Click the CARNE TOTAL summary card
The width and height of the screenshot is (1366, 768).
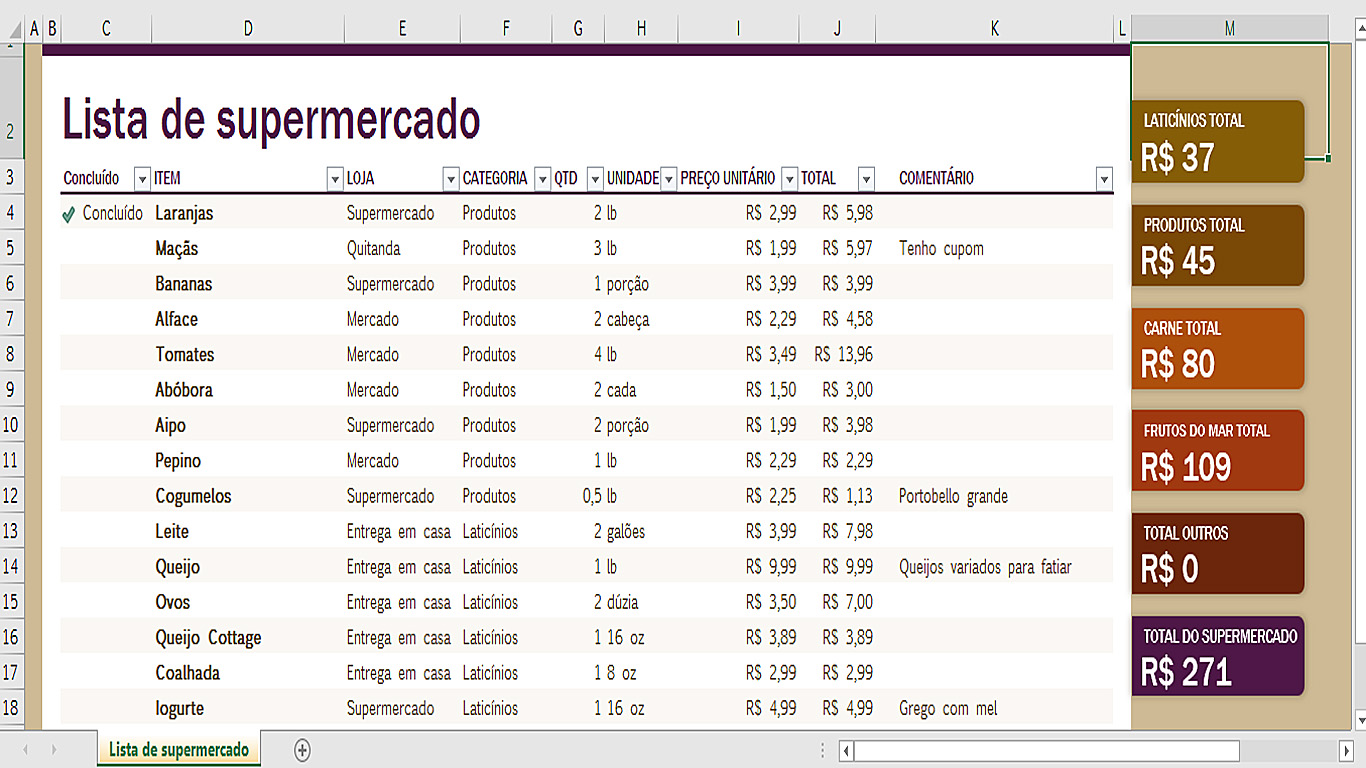1218,348
